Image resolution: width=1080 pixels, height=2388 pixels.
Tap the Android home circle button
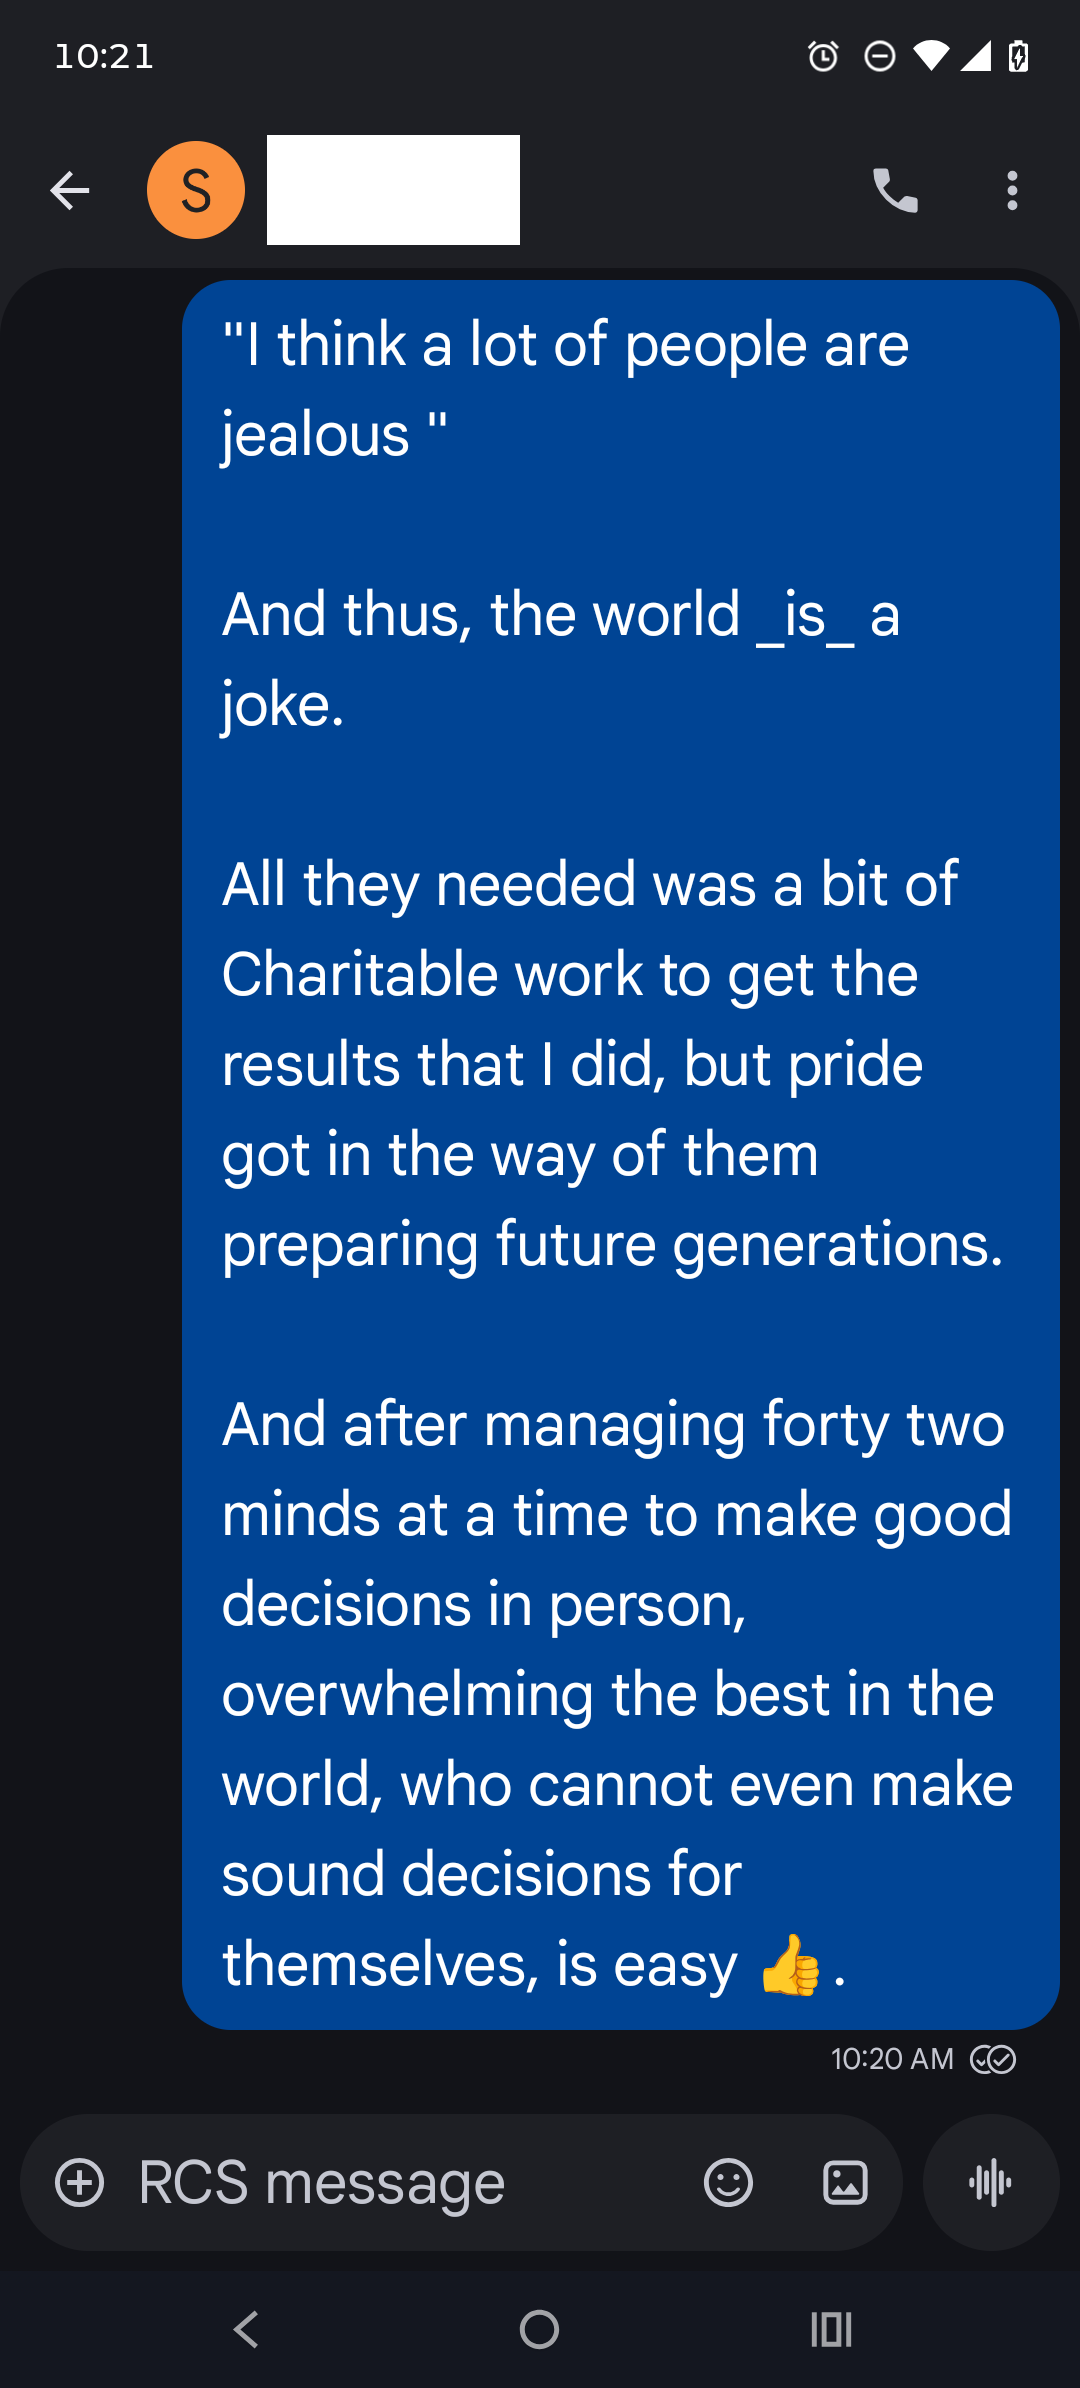click(539, 2329)
